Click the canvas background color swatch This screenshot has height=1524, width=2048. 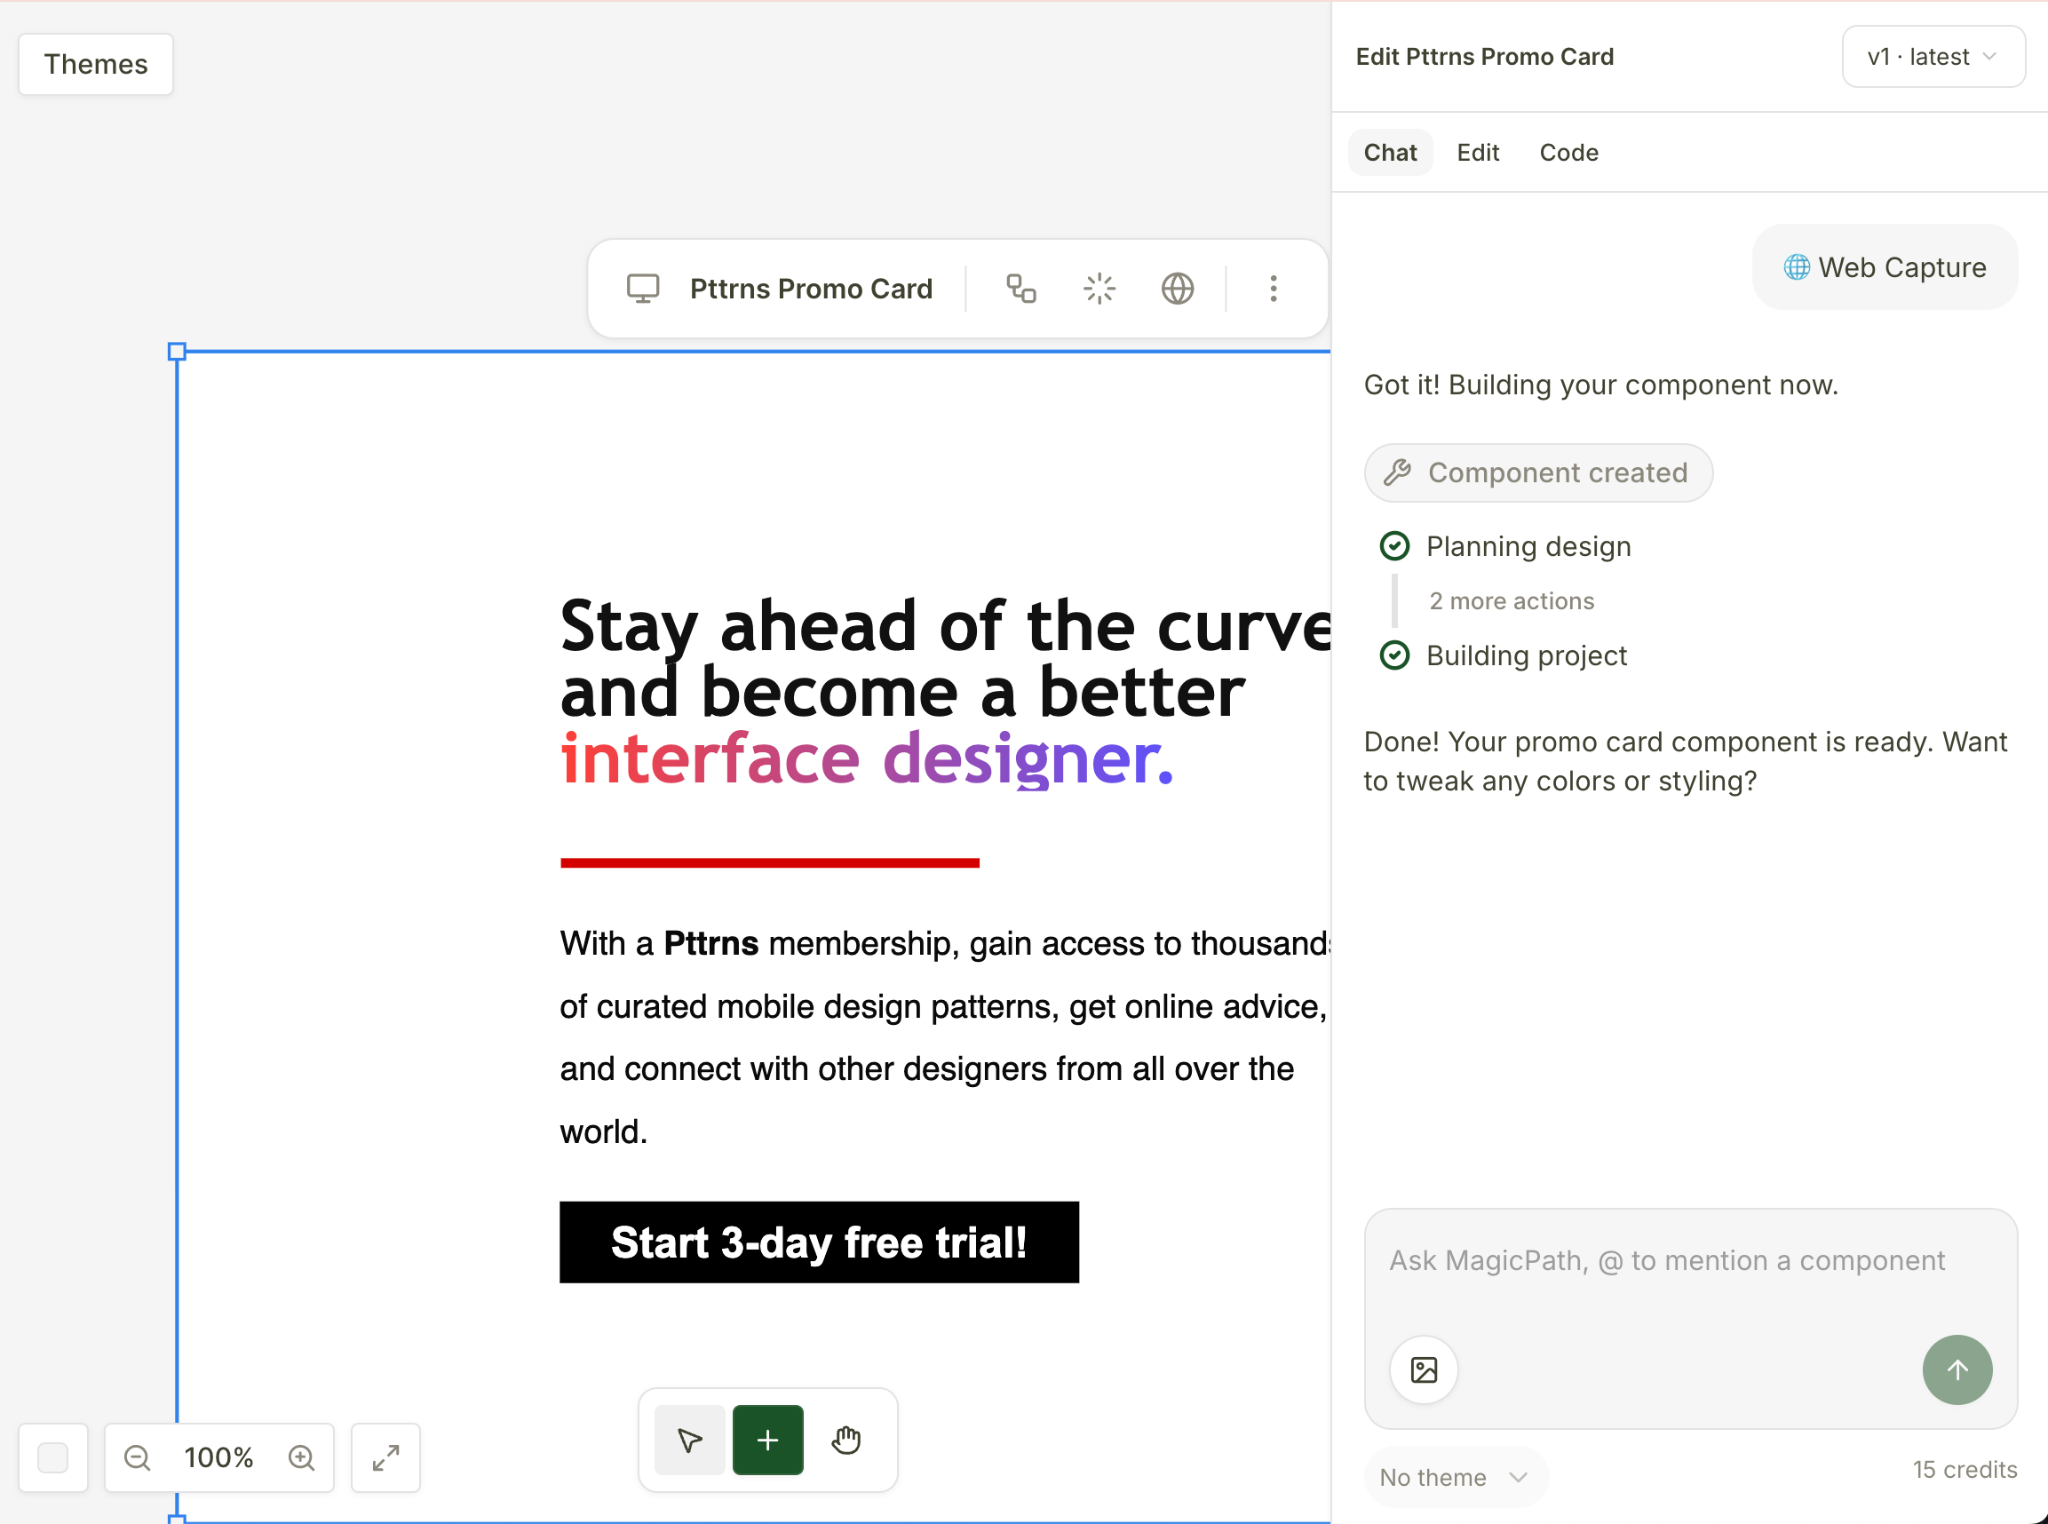(x=53, y=1458)
